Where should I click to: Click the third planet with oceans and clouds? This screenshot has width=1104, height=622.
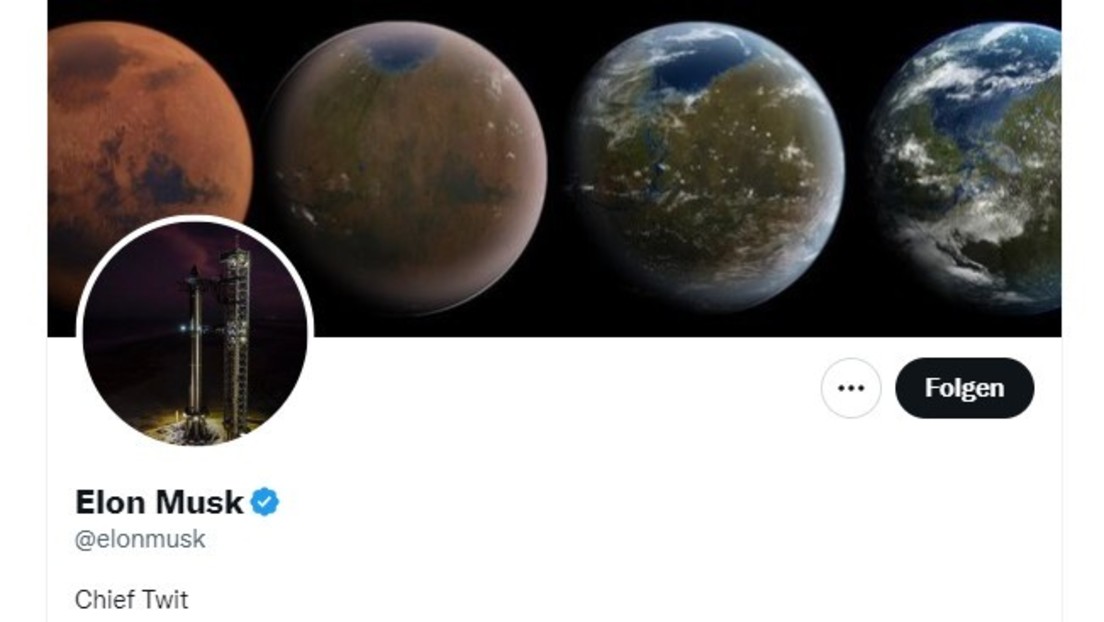[706, 168]
